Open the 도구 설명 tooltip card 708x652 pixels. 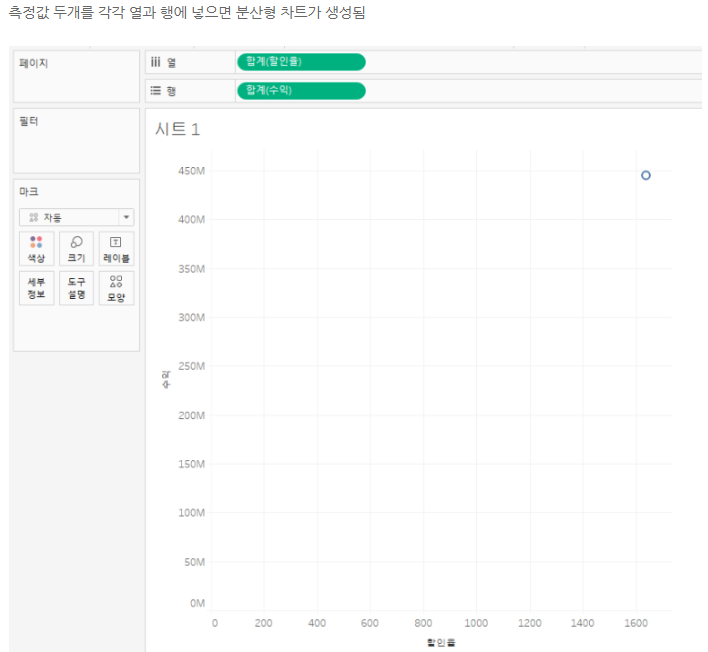[76, 288]
